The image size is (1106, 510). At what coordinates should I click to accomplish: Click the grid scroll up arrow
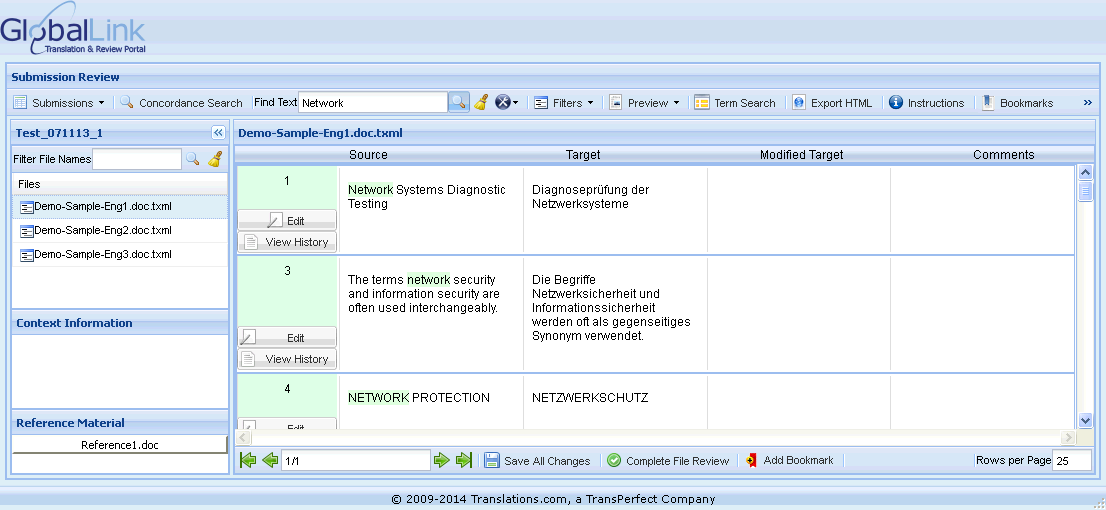[1086, 172]
